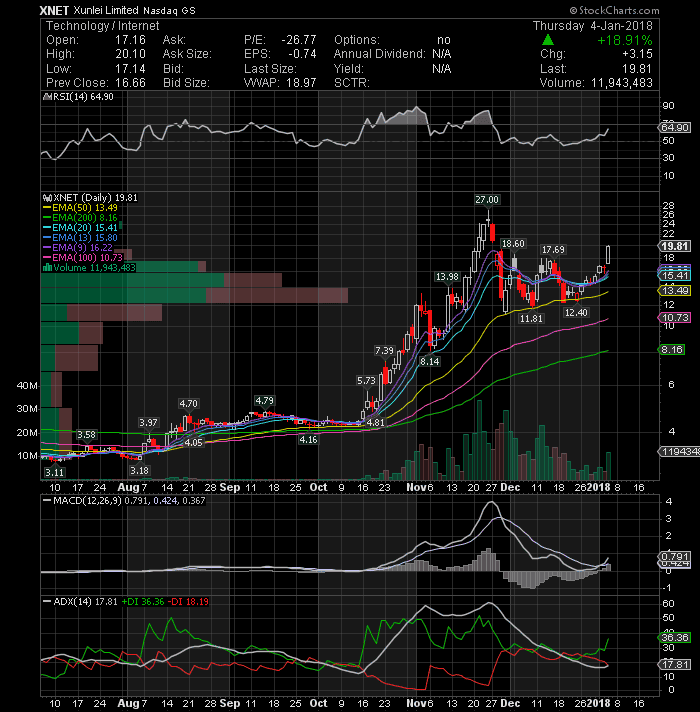Screen dimensions: 700x712
Task: Click the 4.16 low price label
Action: point(308,440)
